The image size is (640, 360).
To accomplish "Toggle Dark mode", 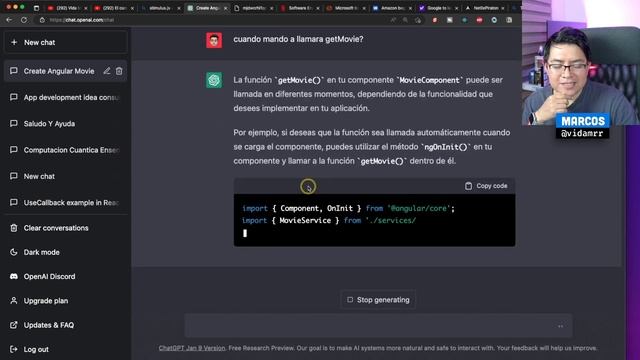I will (65, 252).
